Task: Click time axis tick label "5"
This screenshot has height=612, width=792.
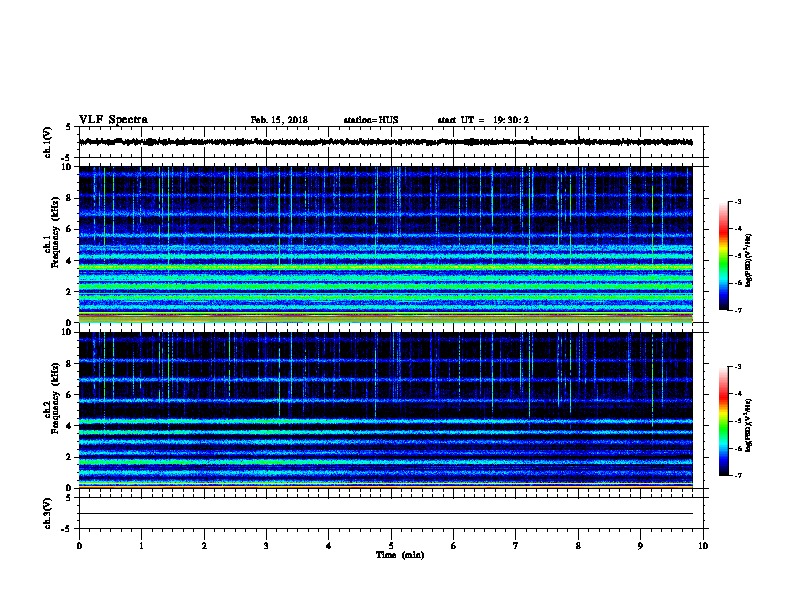Action: 391,545
